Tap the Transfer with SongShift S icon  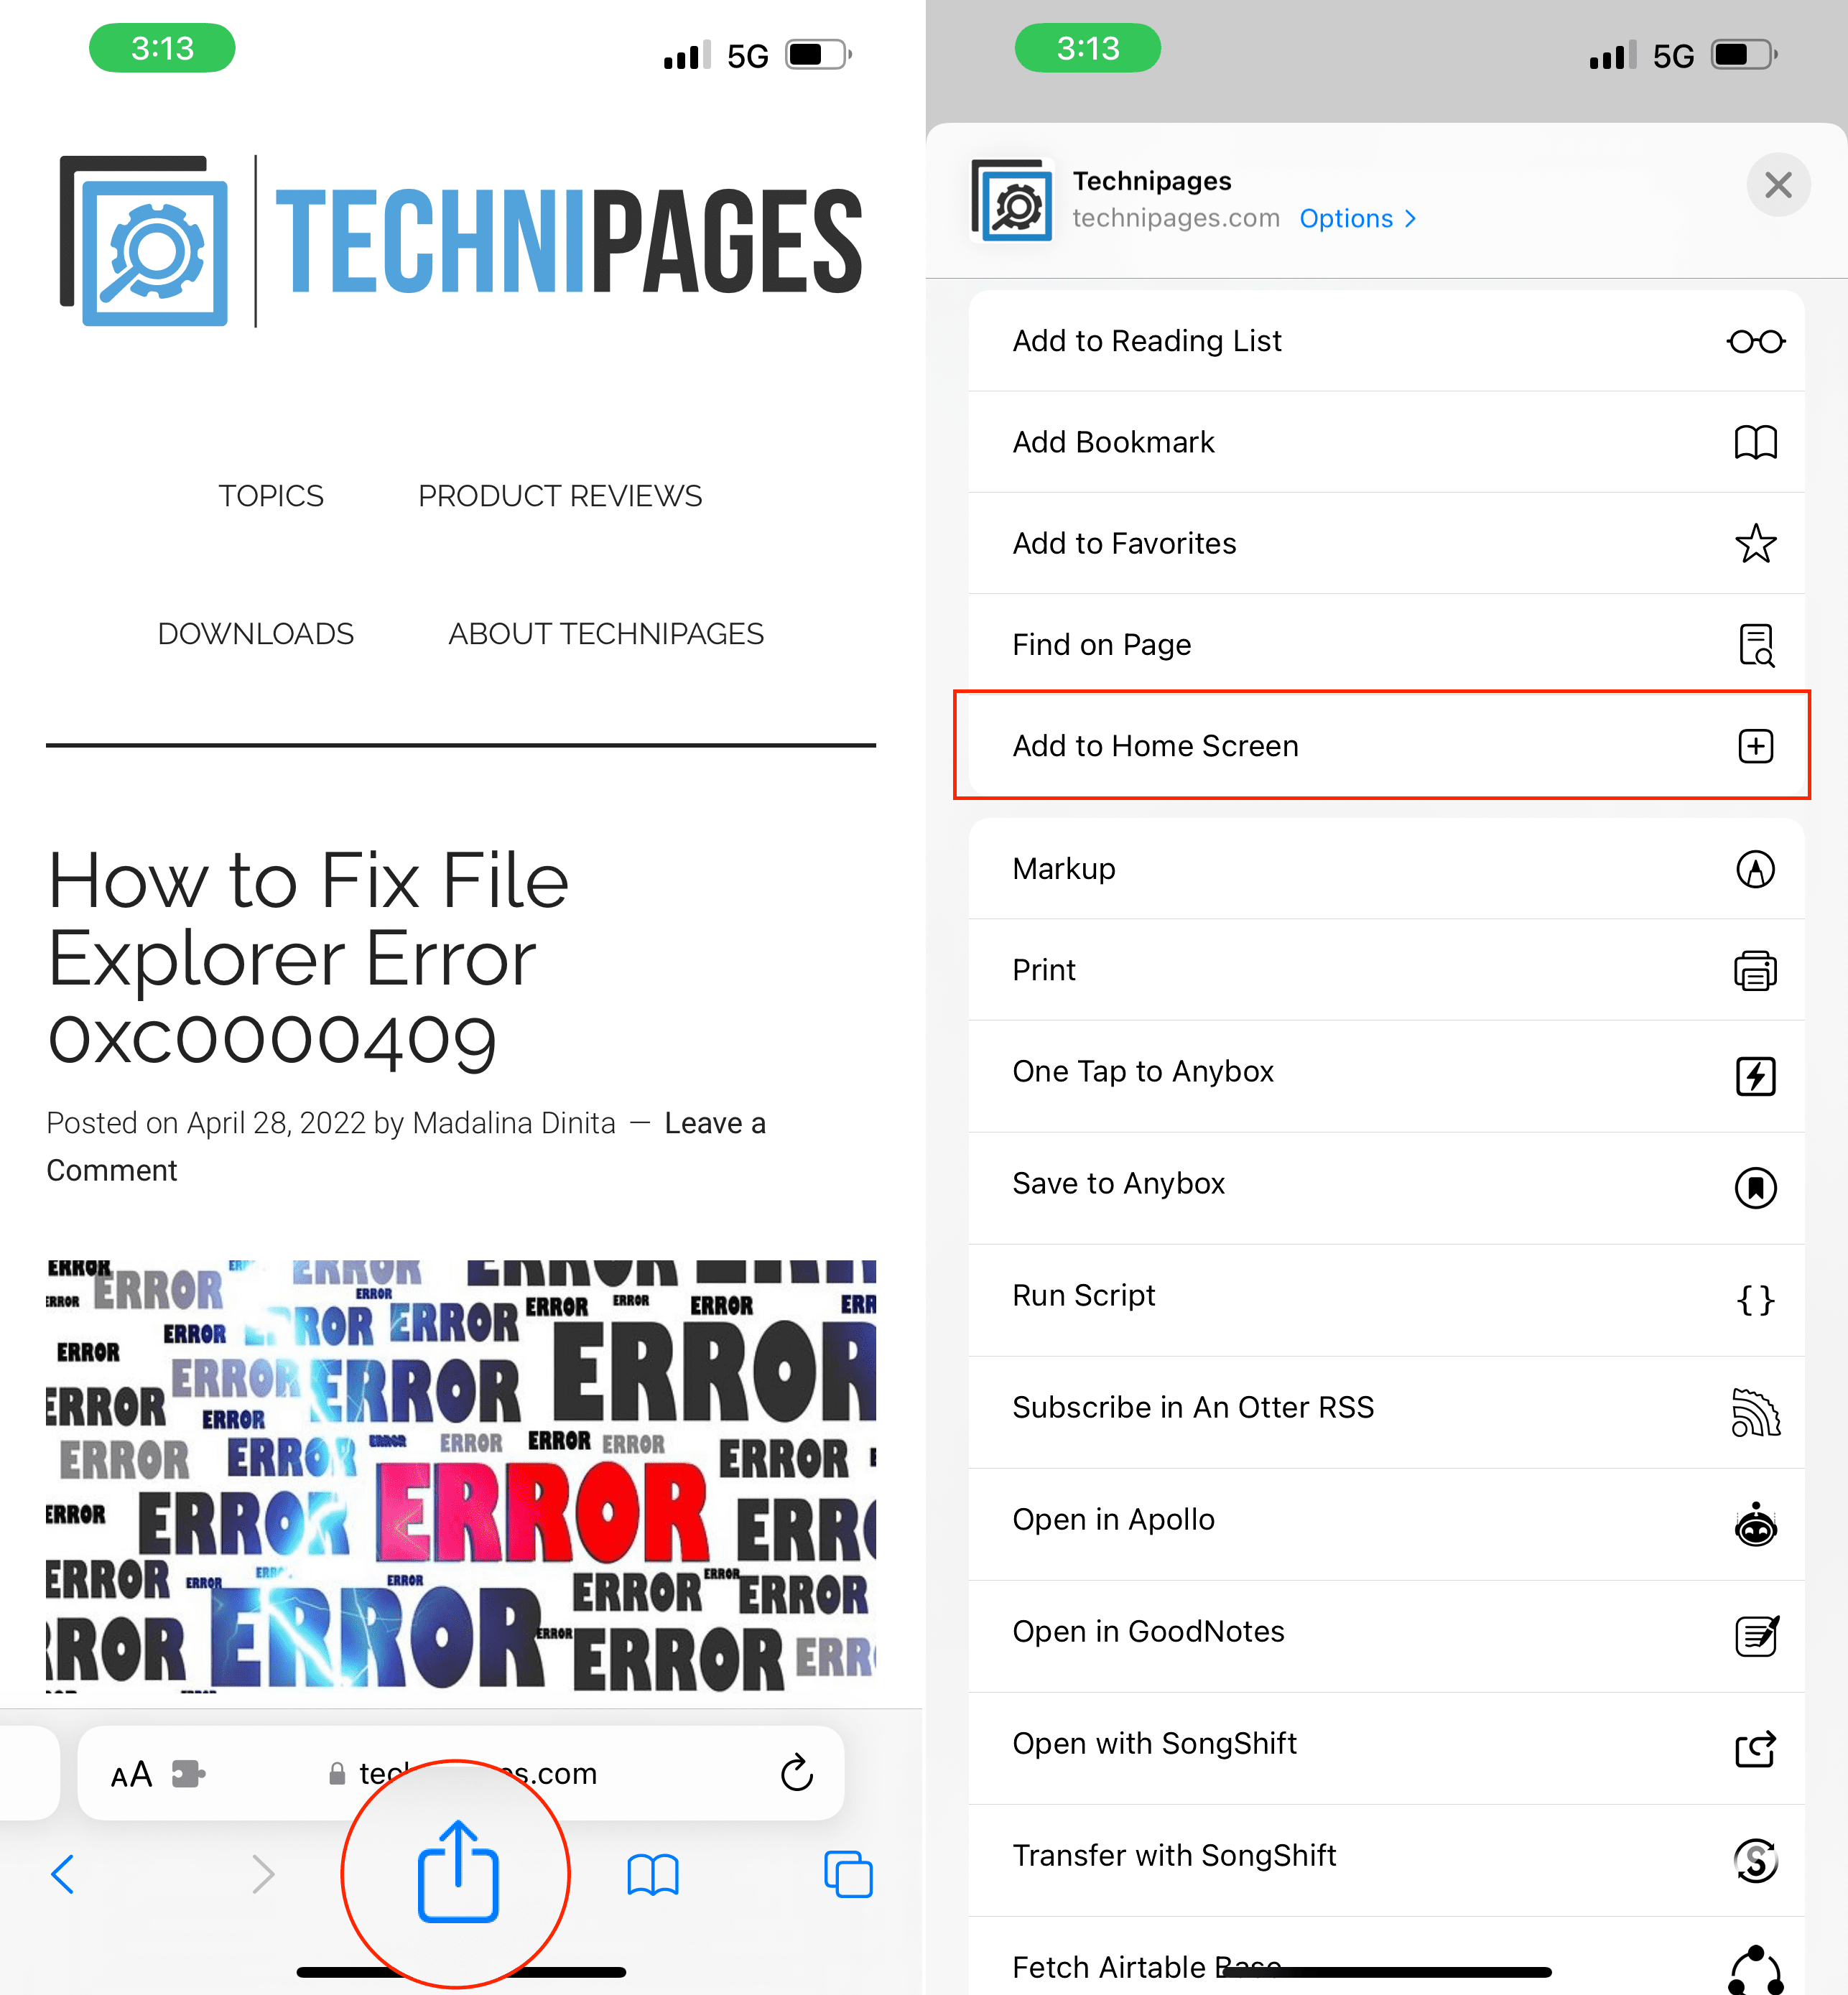click(1755, 1860)
